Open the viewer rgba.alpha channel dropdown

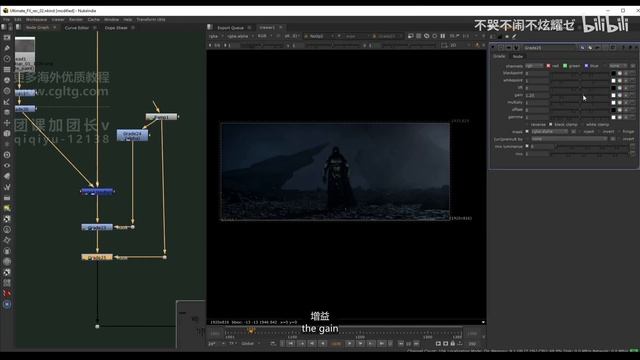(x=240, y=36)
